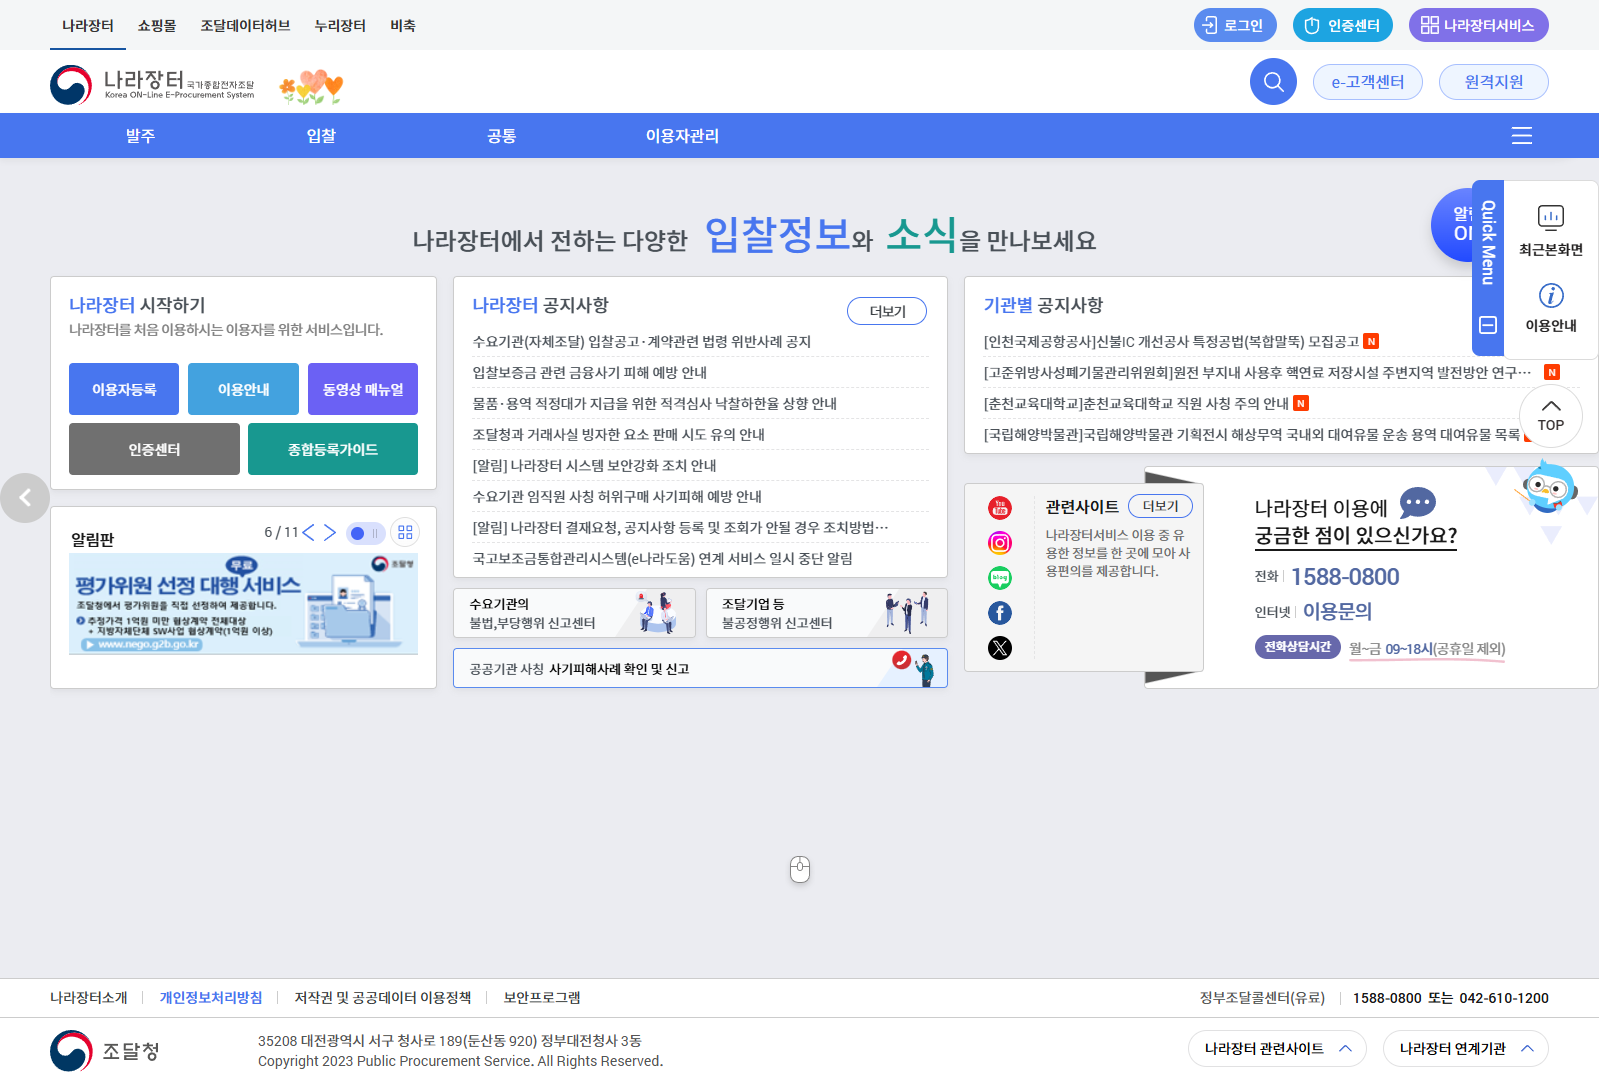
Task: Open notice 입찰보증금 관련 금융사기 피해 예방 안내
Action: click(590, 372)
